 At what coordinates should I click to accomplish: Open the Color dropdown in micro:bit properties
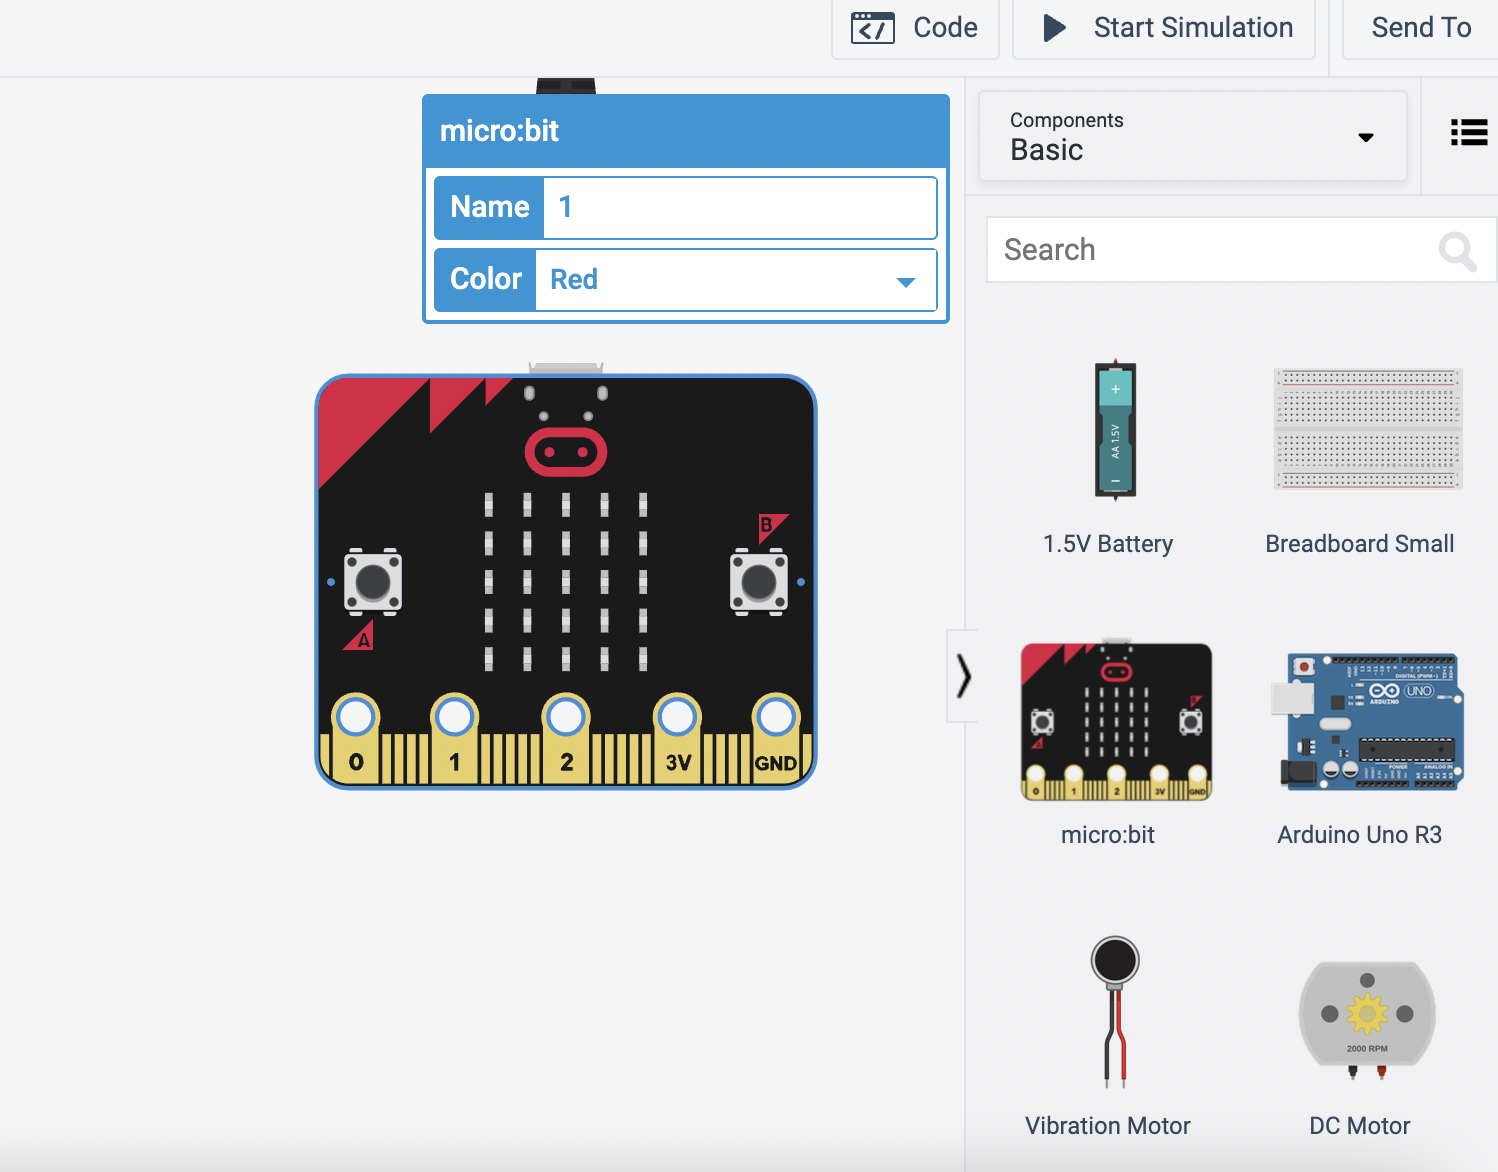click(x=905, y=281)
